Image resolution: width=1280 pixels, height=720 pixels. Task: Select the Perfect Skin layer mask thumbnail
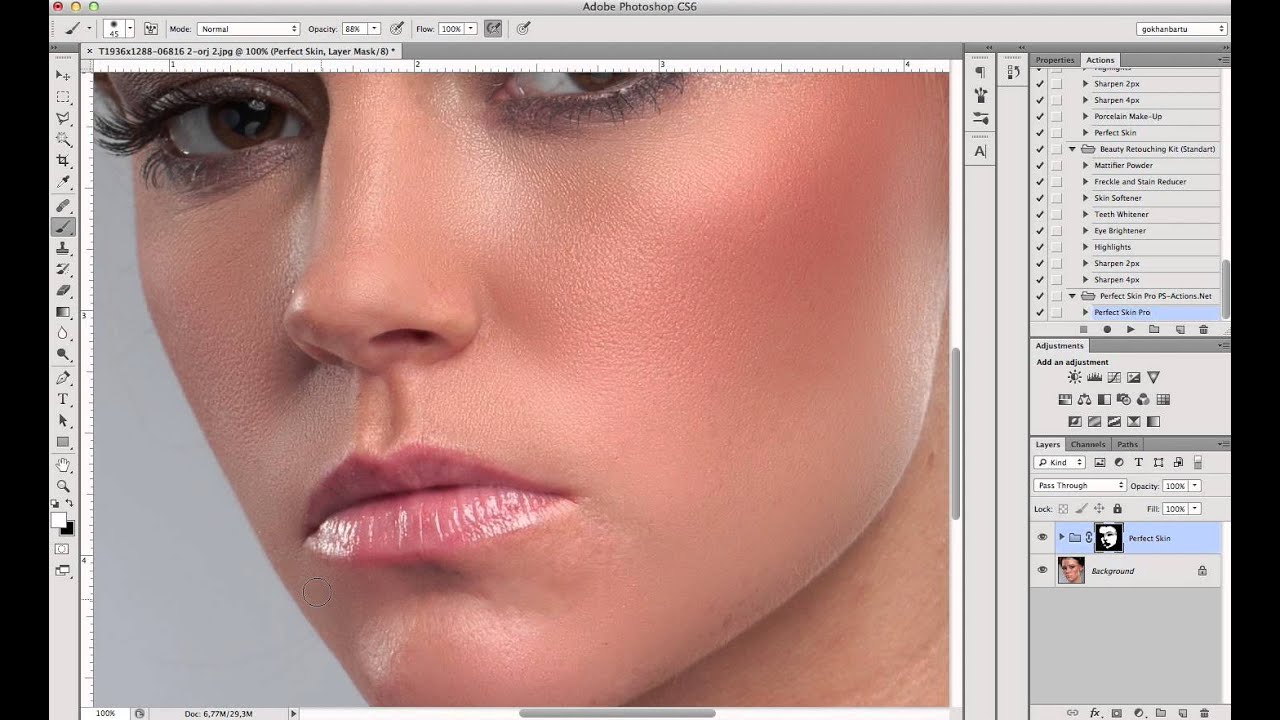(x=1108, y=538)
